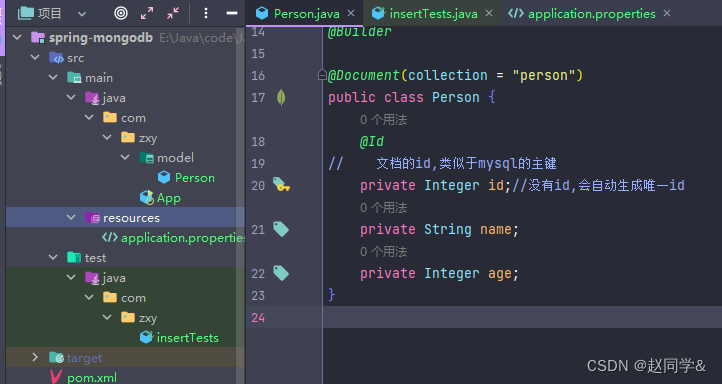Switch to the insertTests.java tab
Screen dimensions: 722x384
pyautogui.click(x=433, y=14)
